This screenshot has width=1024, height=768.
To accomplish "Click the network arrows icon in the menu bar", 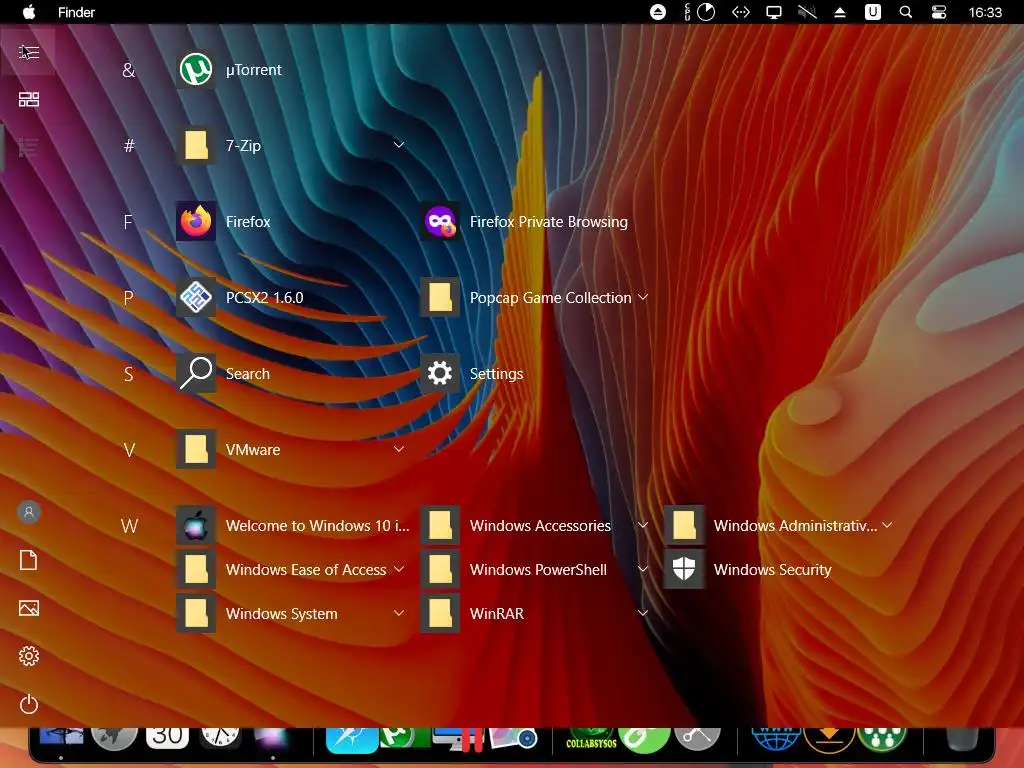I will 741,12.
